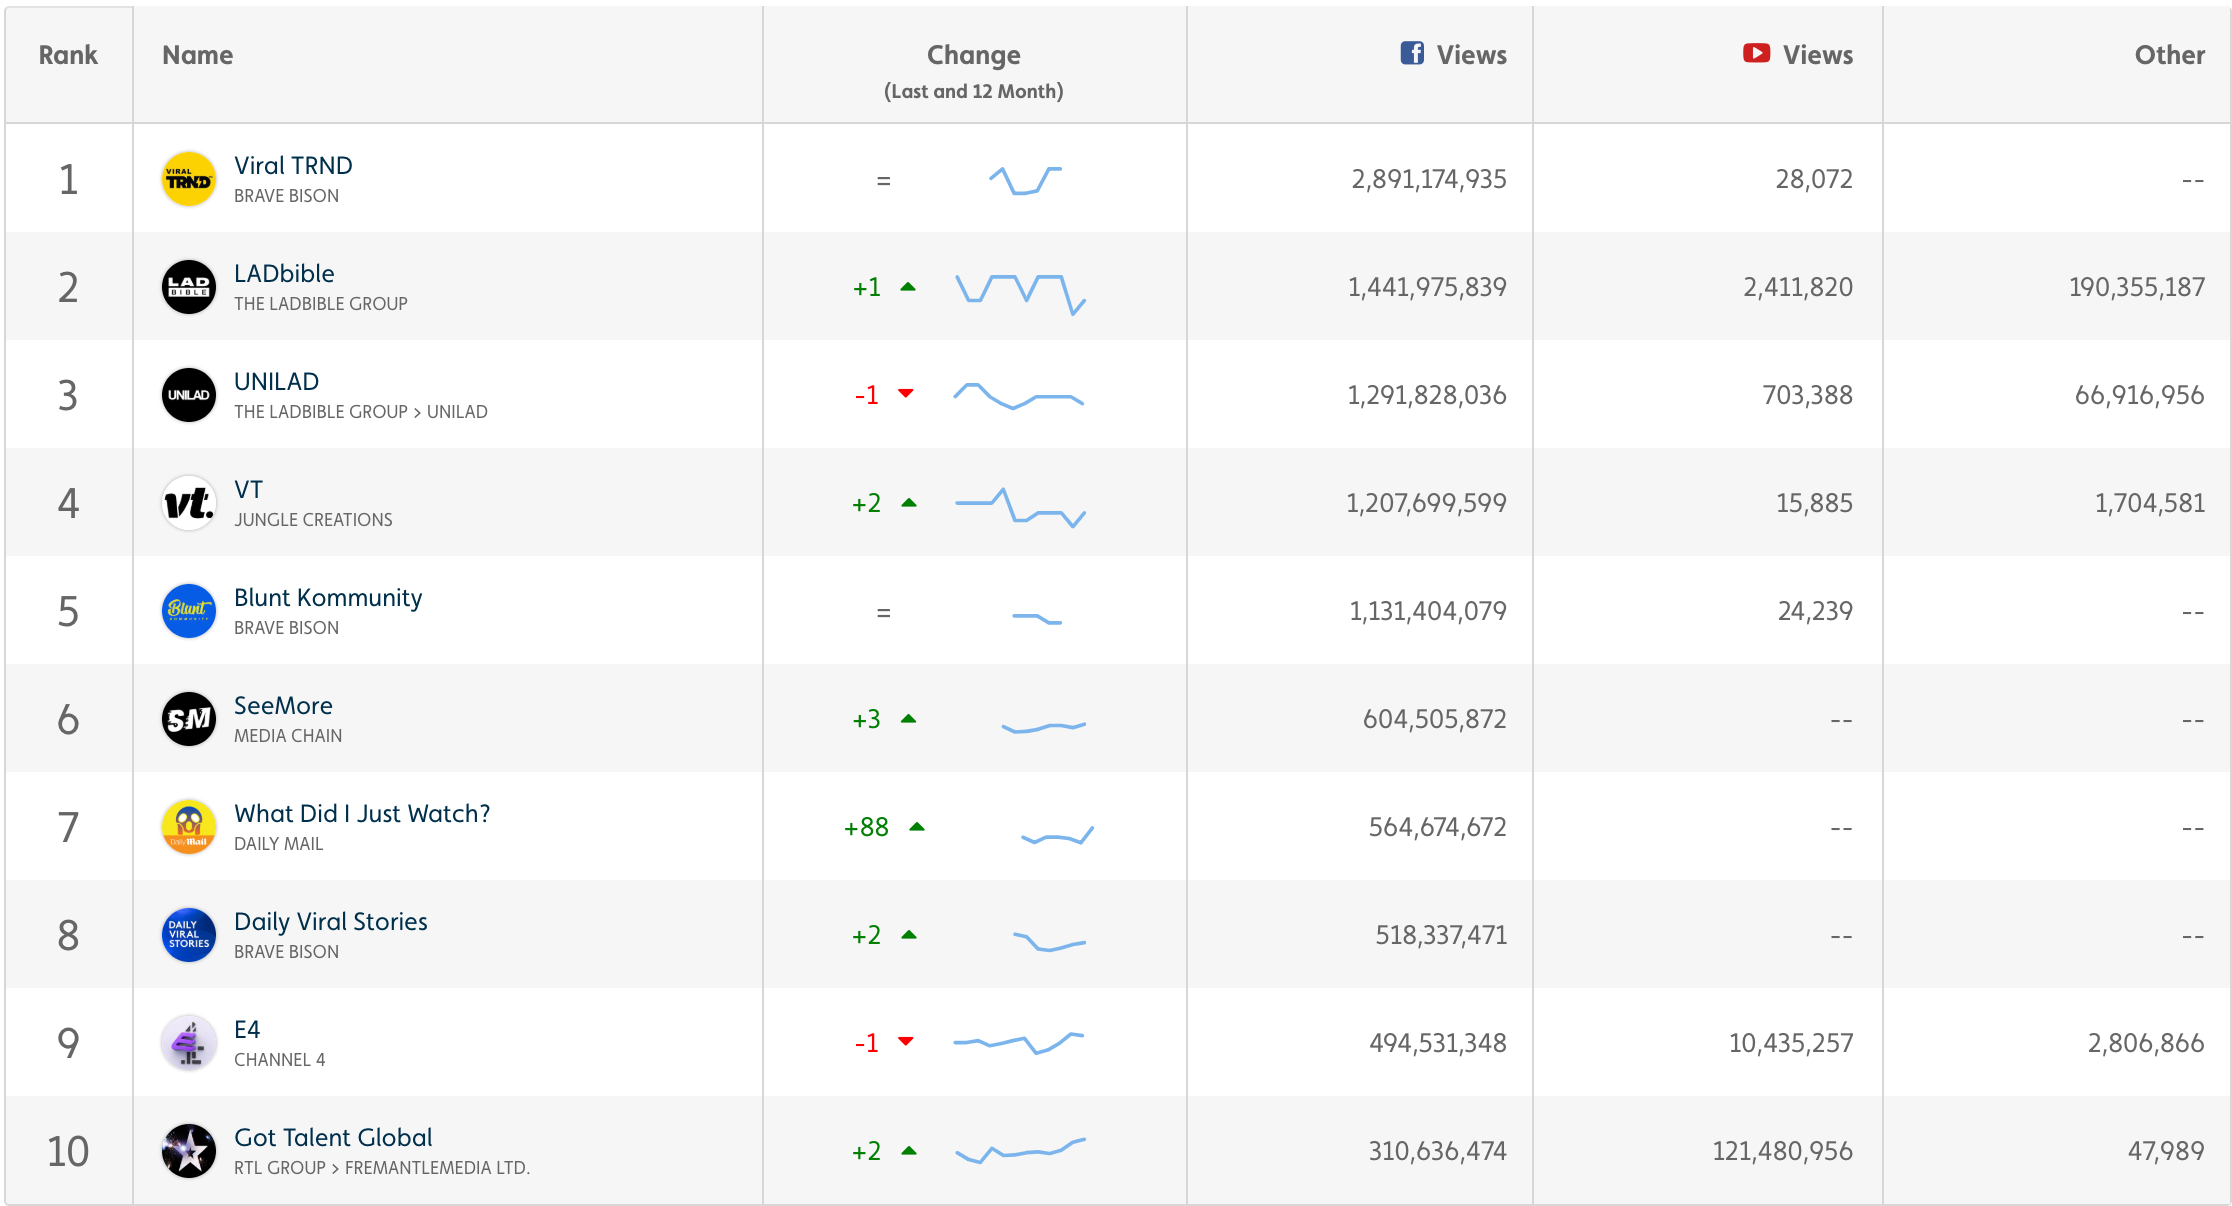Click the Viral TRND sparkline chart

1025,180
